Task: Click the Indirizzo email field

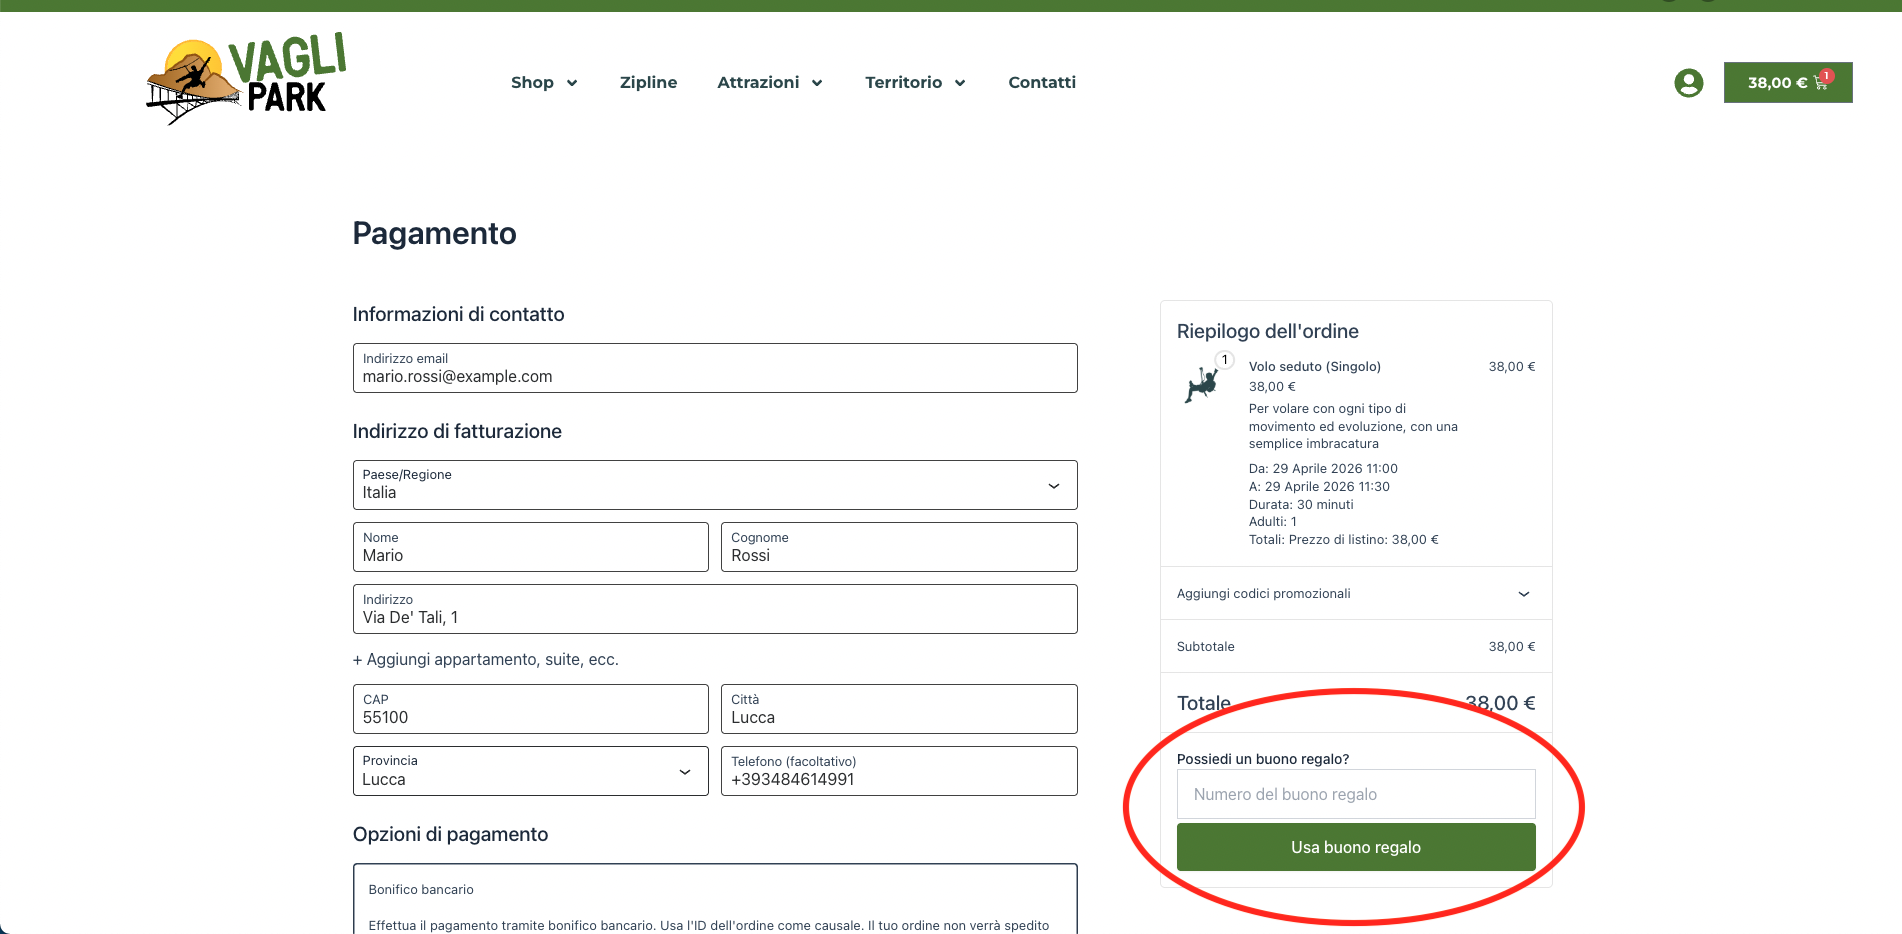Action: click(715, 368)
